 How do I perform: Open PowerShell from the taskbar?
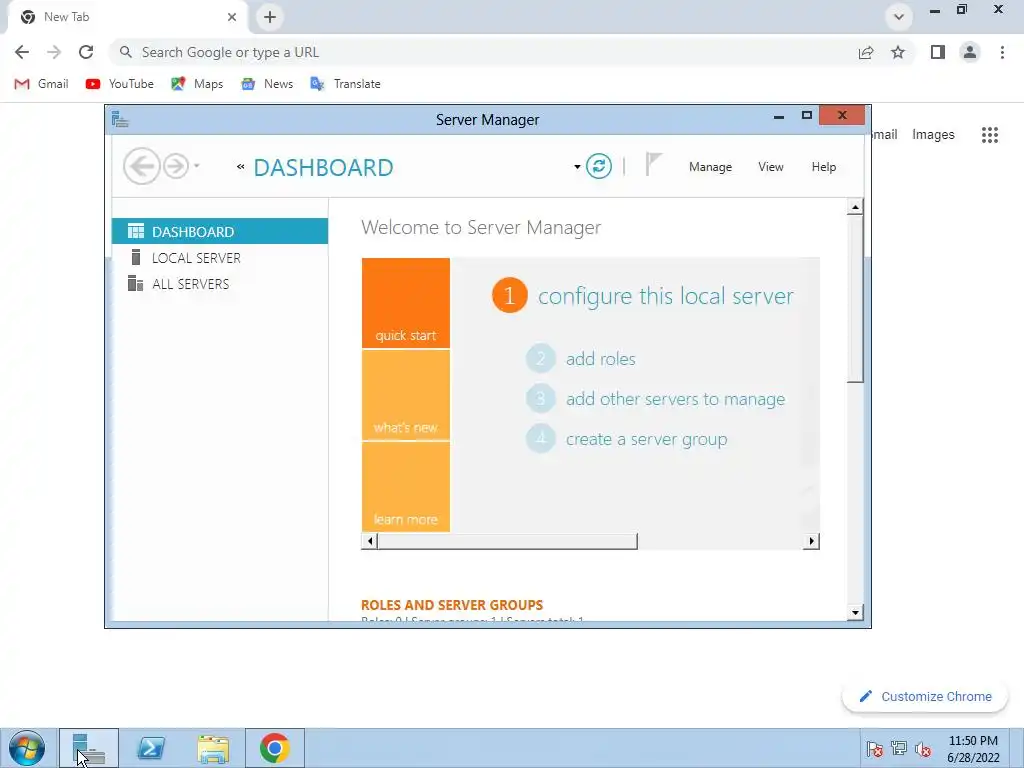[151, 748]
